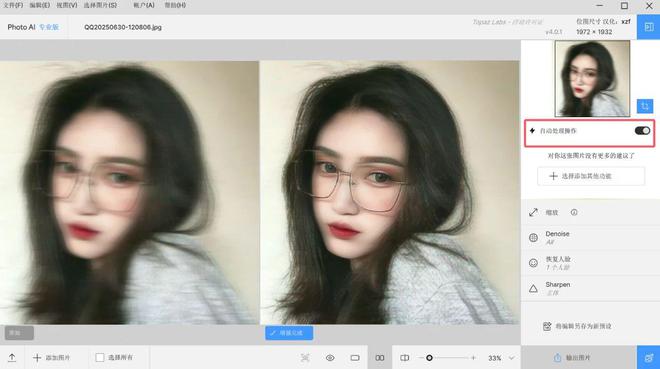Viewport: 660px width, 369px height.
Task: Open the face recovery smiley icon
Action: coord(533,263)
